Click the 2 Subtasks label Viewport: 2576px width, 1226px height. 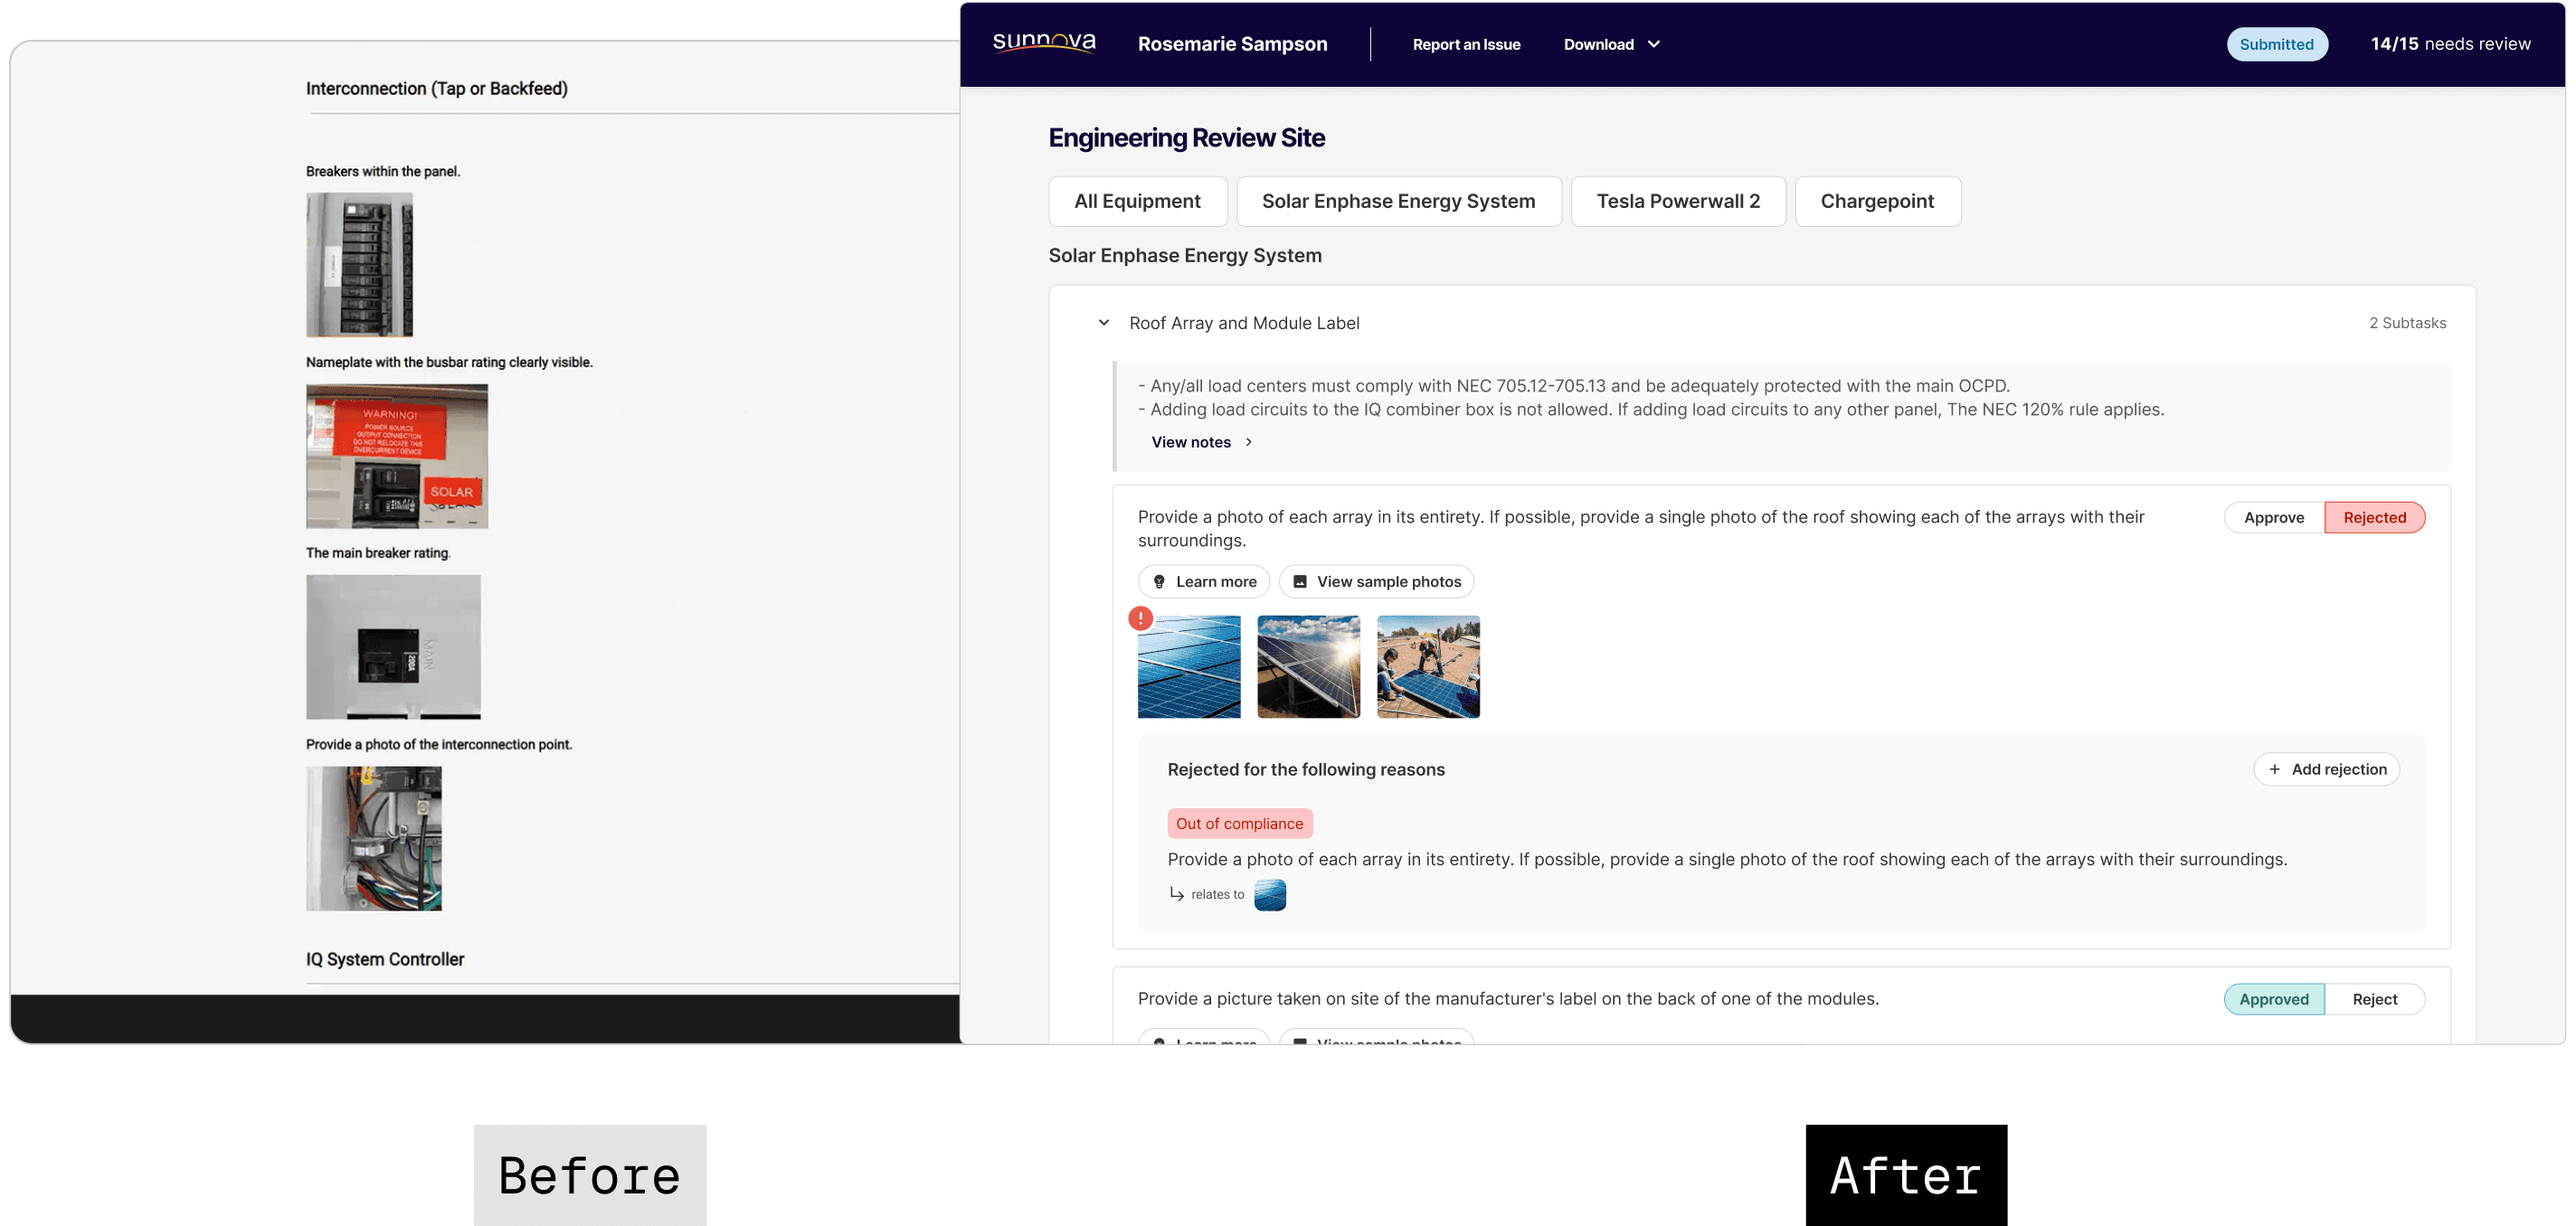click(2407, 323)
